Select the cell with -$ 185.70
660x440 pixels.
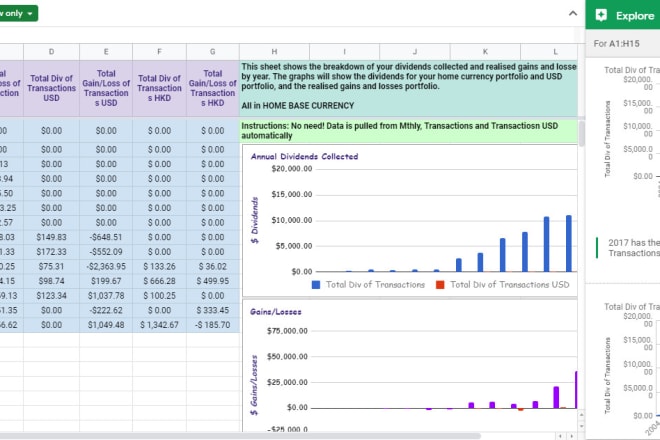pos(213,325)
